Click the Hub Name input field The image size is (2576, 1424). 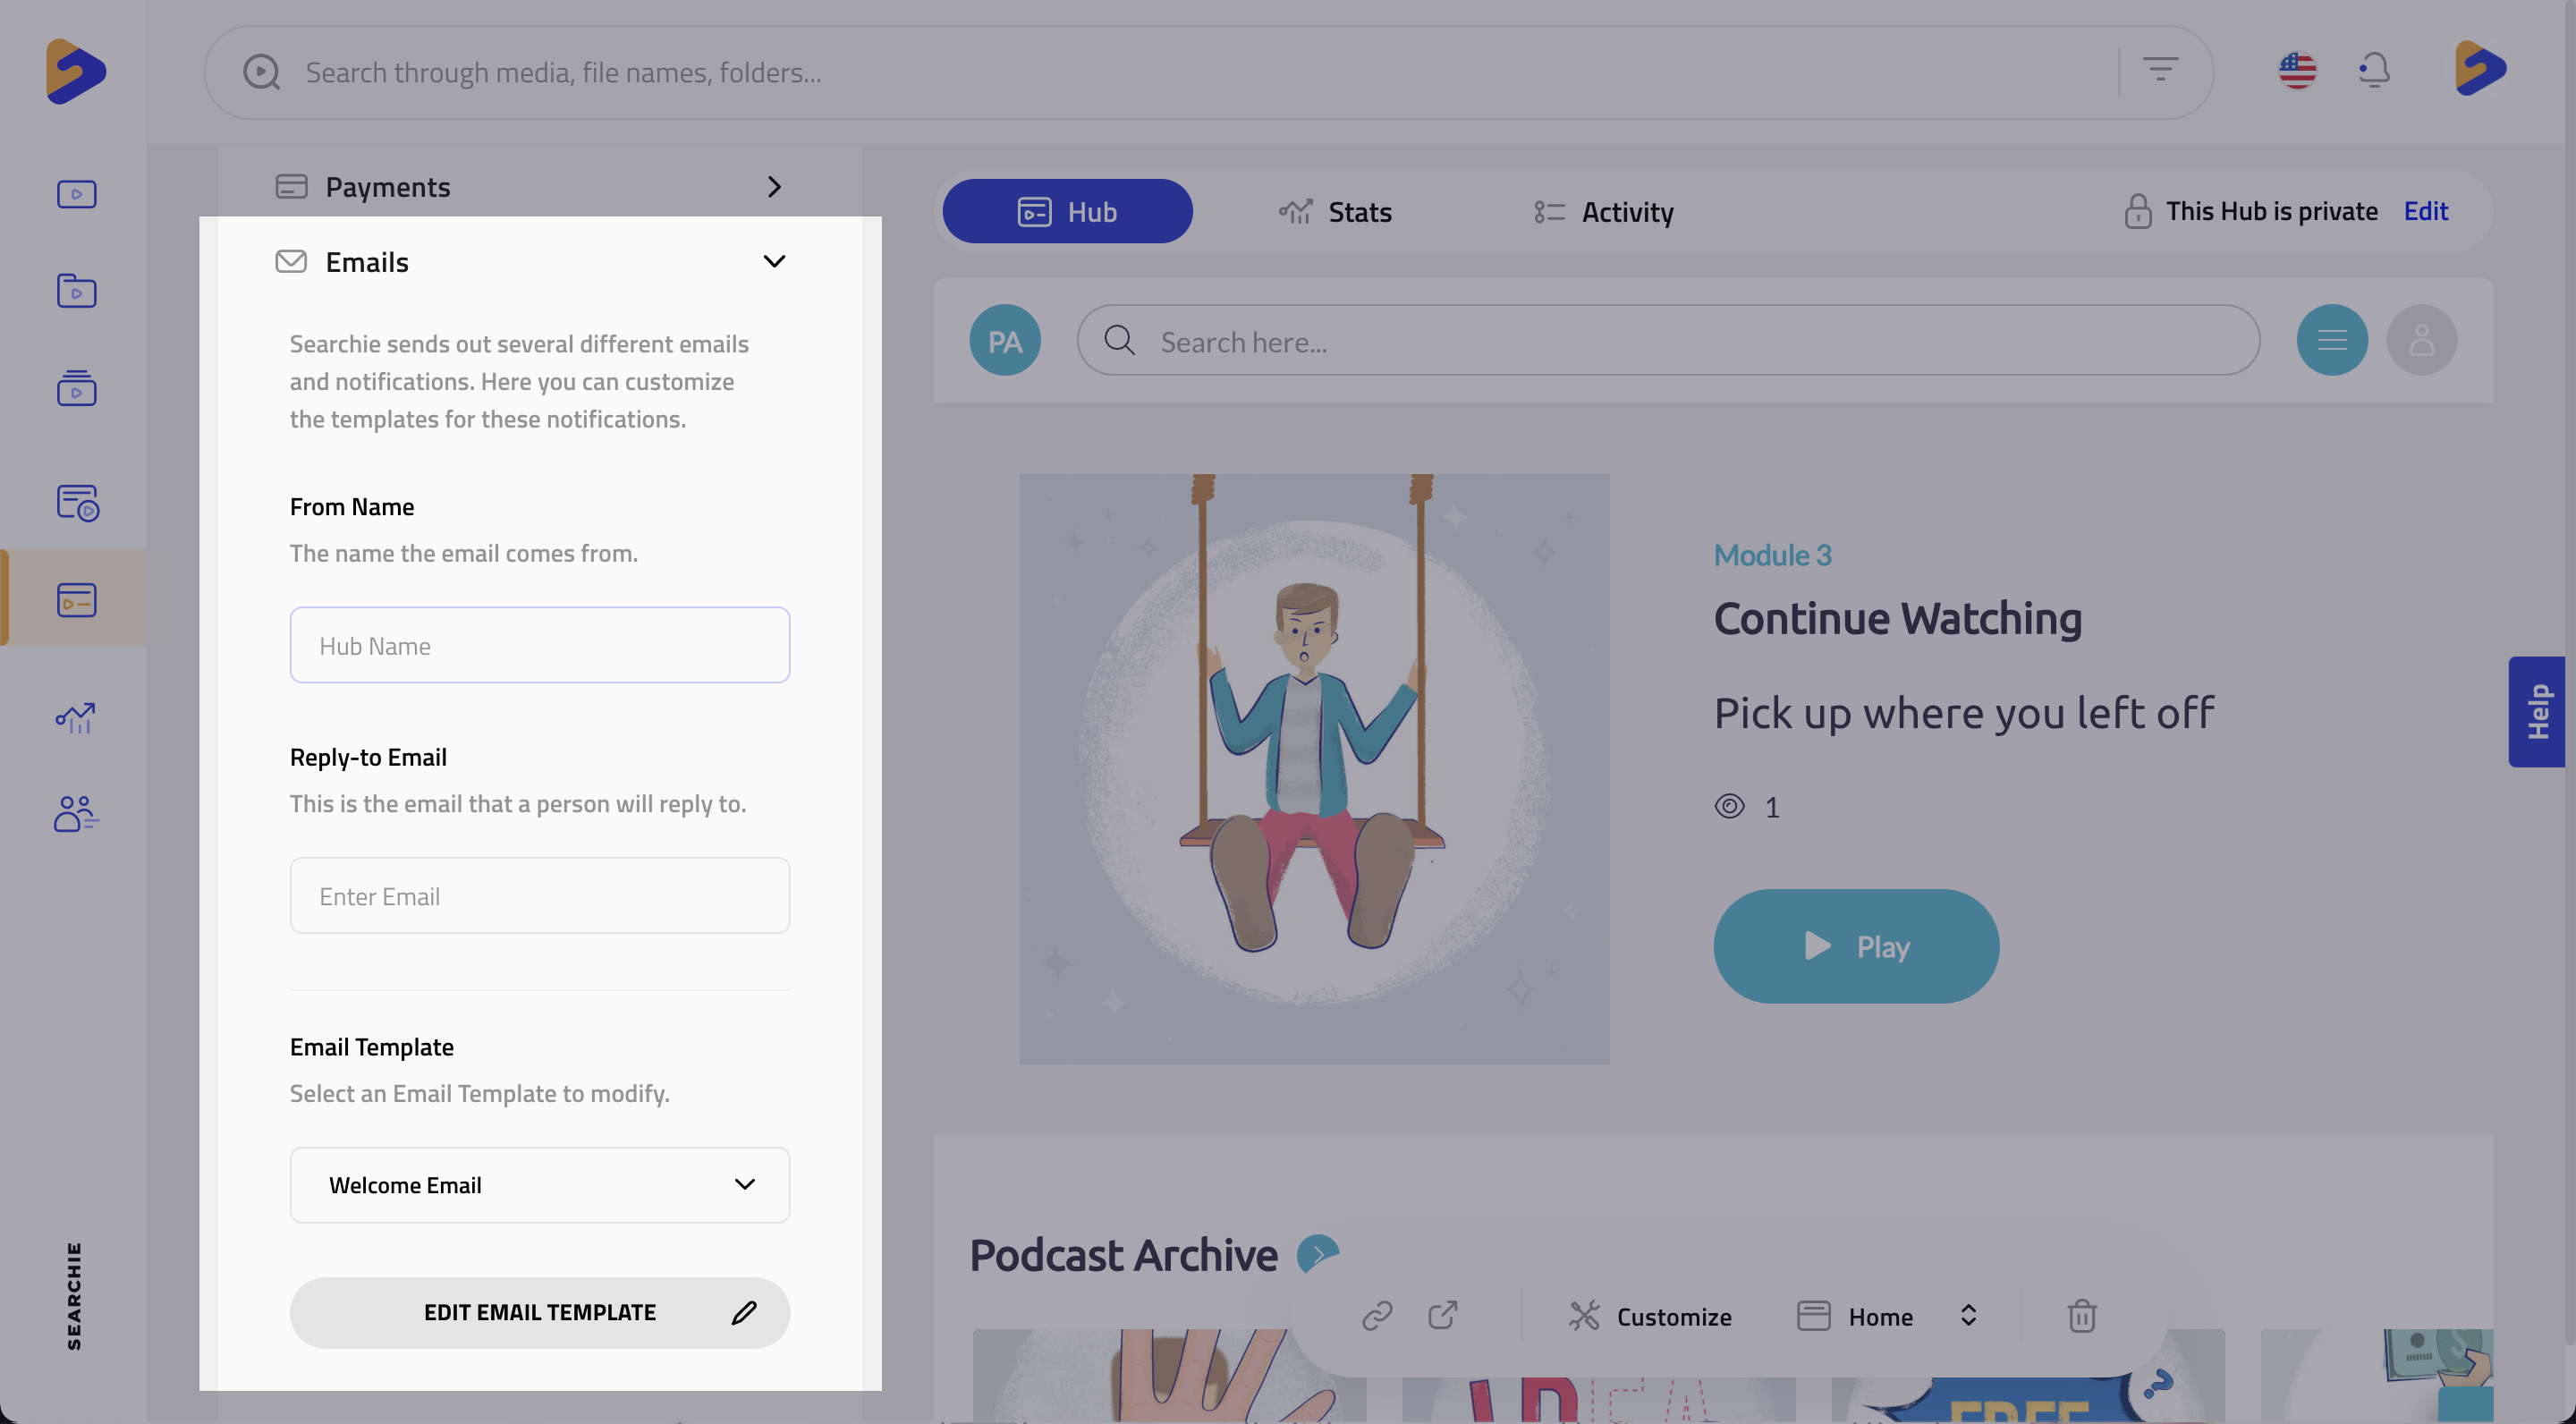tap(539, 646)
